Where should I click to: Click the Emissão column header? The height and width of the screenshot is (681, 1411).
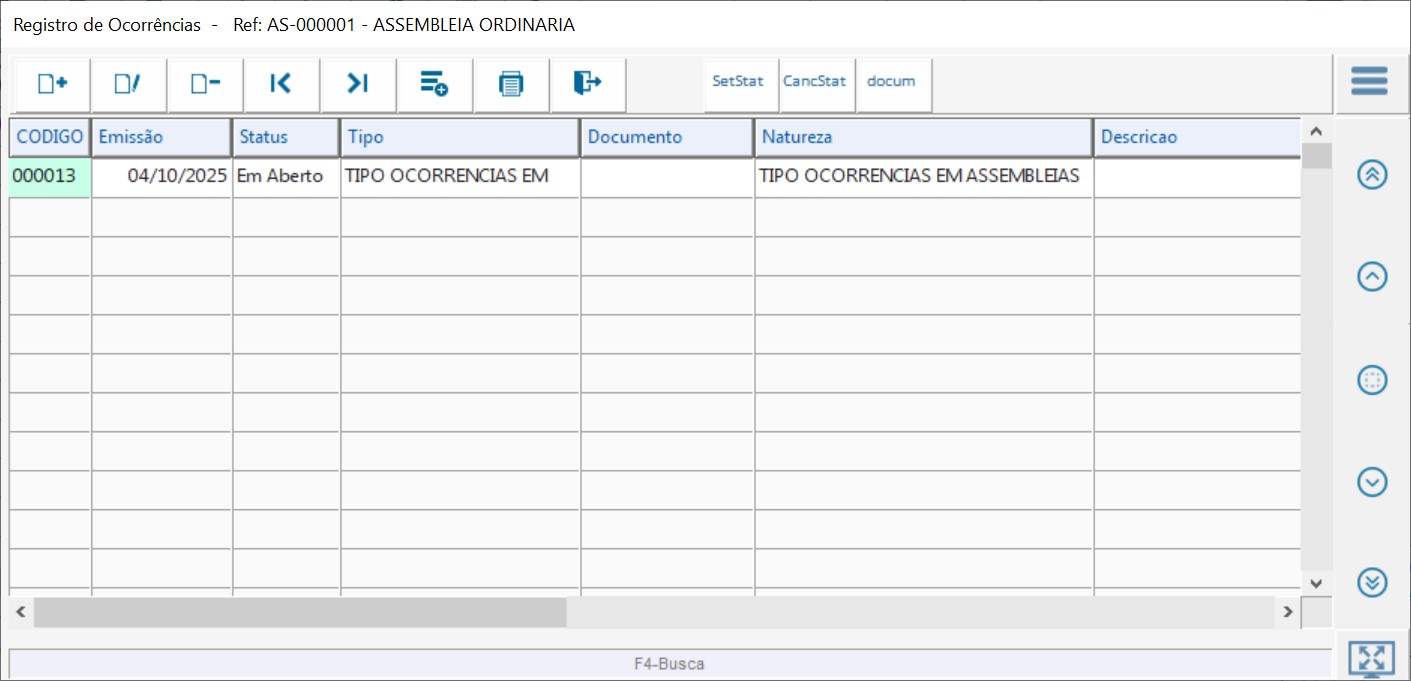(x=161, y=137)
